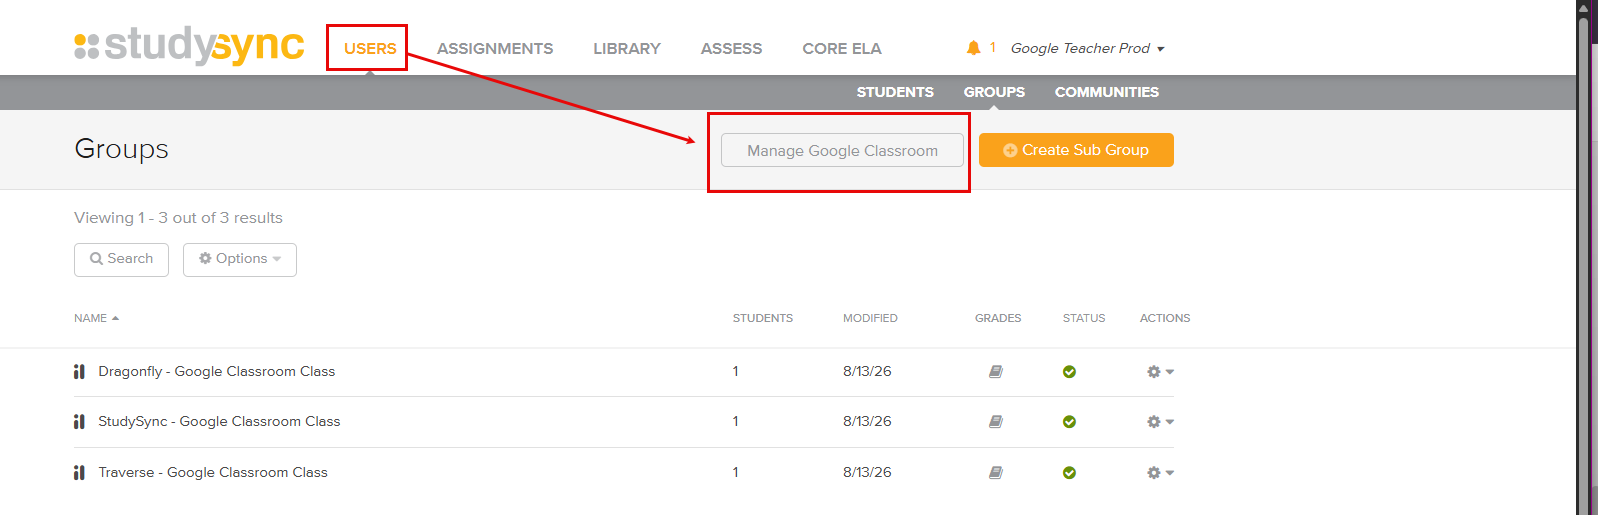Click the GRADES column header

(x=998, y=318)
